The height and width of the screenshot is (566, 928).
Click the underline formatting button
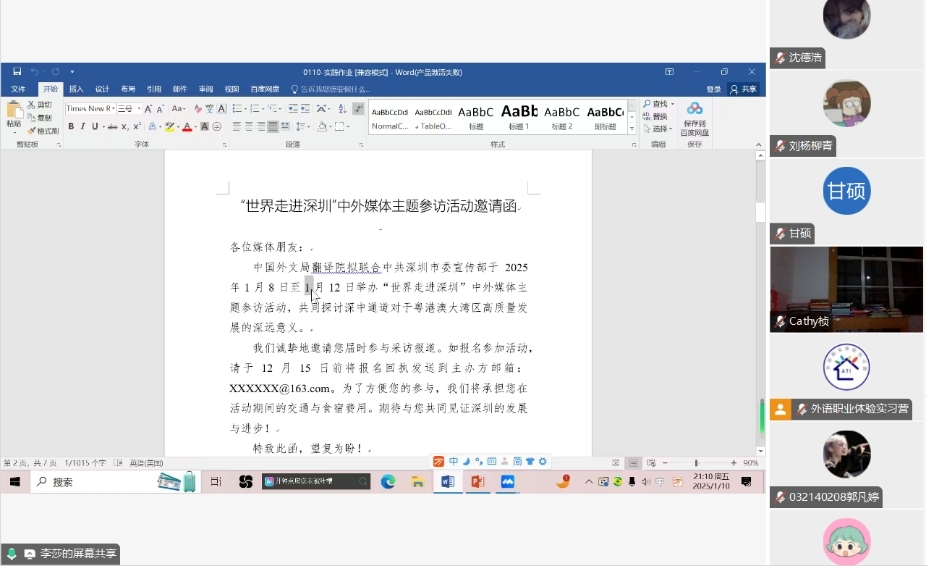[x=95, y=127]
